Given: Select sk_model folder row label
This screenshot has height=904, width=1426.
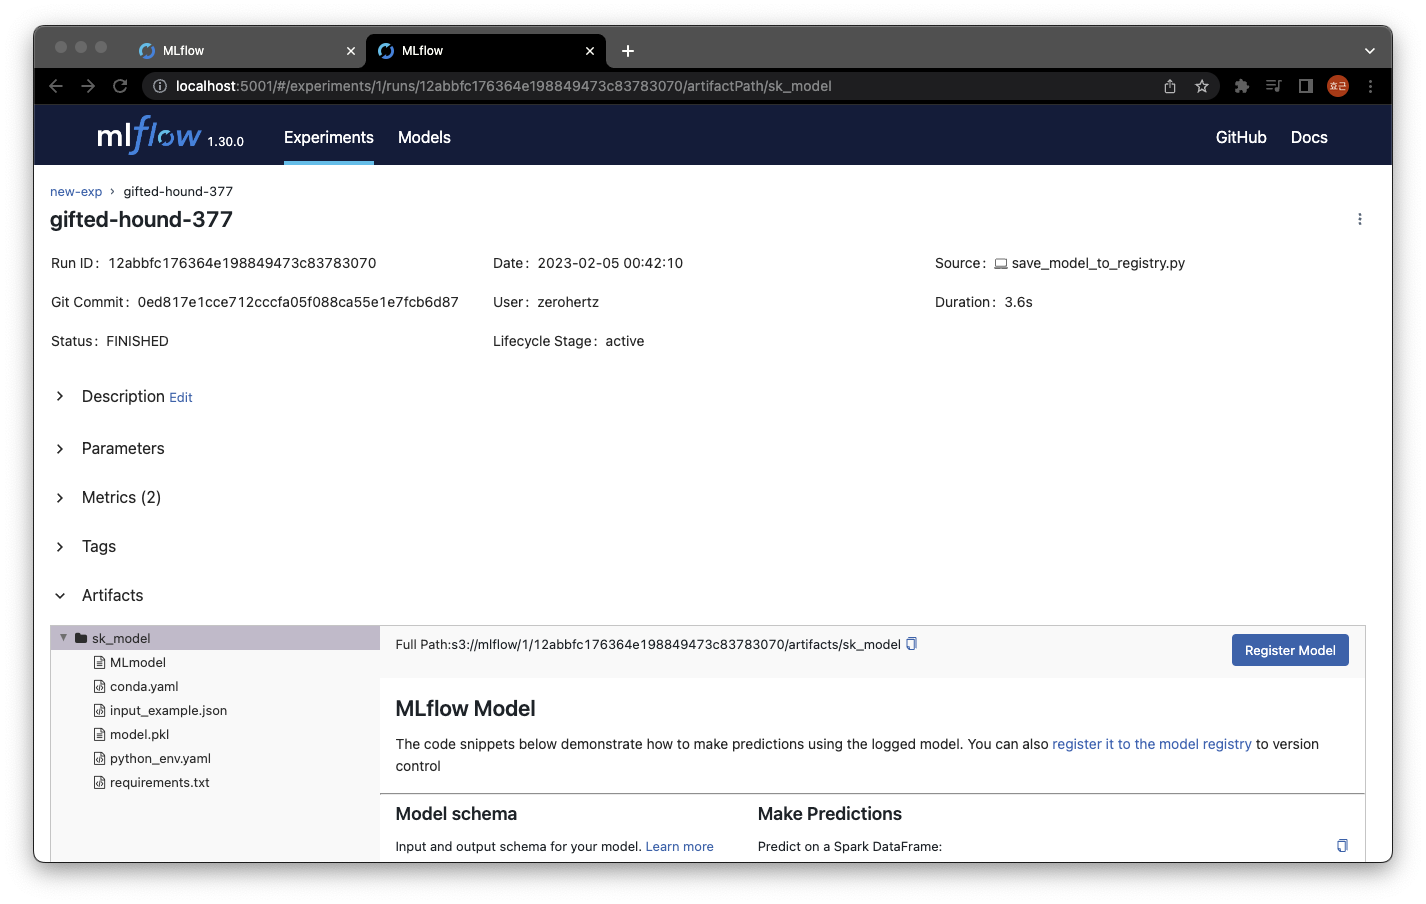Looking at the screenshot, I should click(121, 638).
